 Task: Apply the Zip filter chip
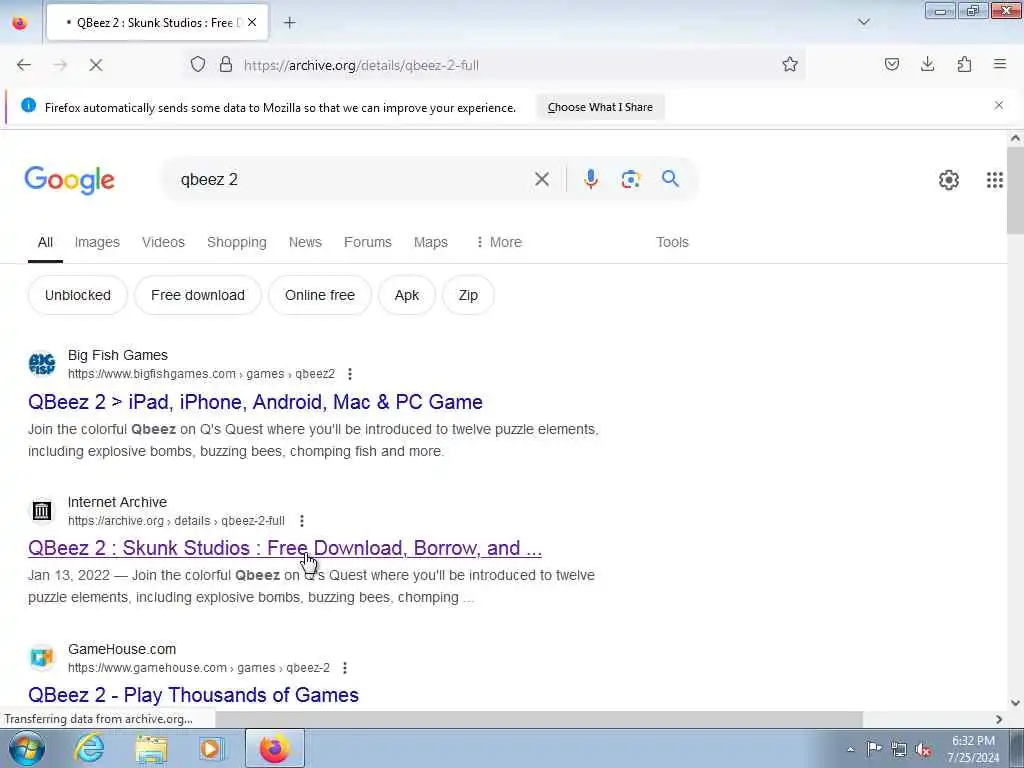468,295
